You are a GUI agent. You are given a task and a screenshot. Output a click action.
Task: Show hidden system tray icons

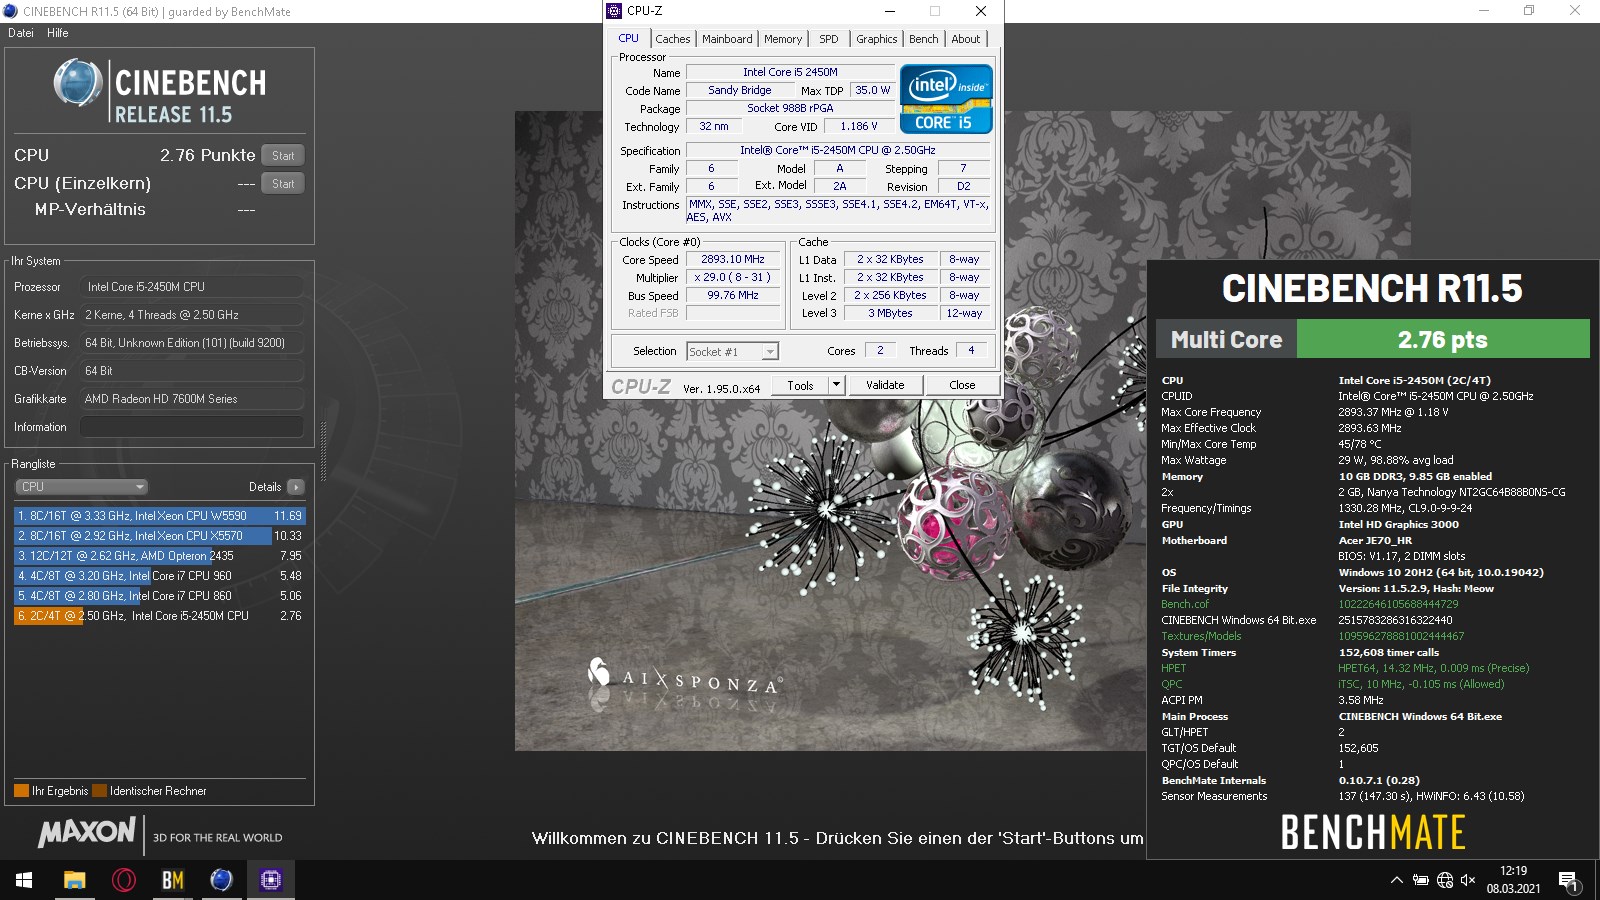click(x=1396, y=880)
